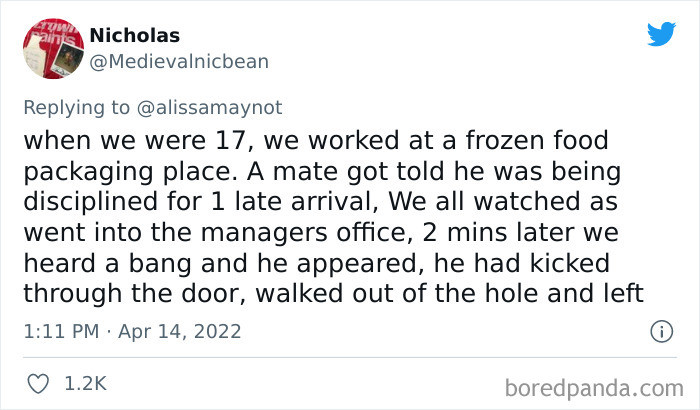Open the @Medievalnicbean handle
Viewport: 700px width, 410px height.
(x=179, y=62)
